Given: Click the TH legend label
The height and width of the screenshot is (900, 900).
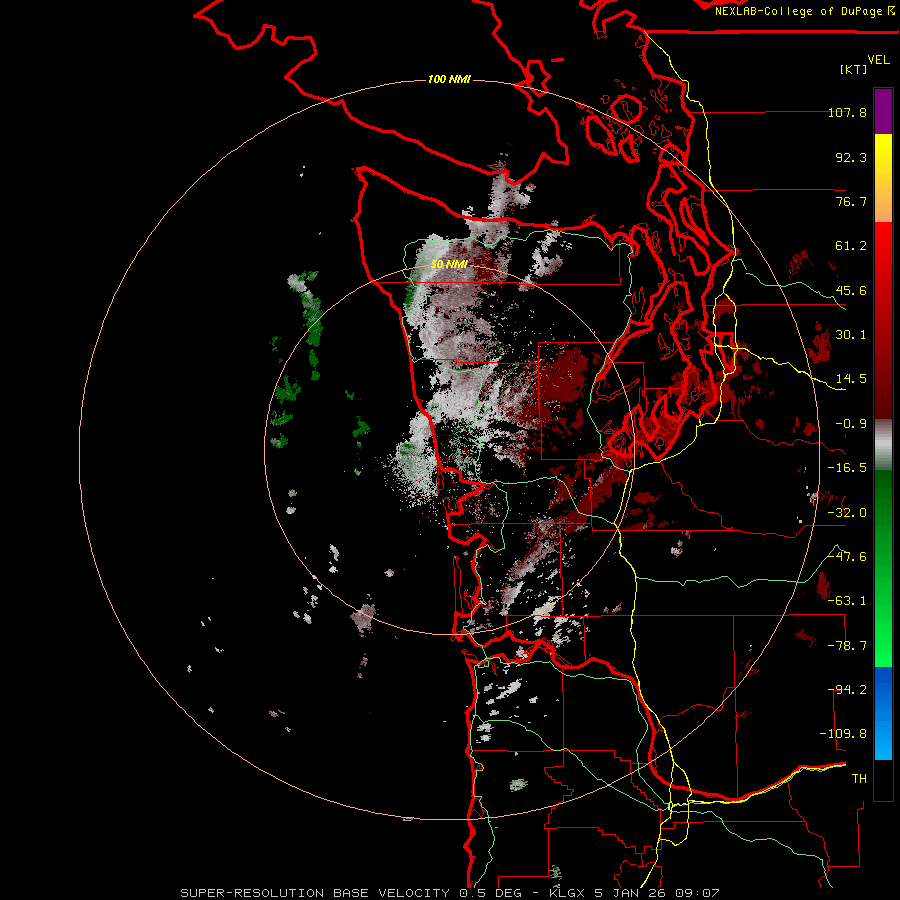Looking at the screenshot, I should (859, 779).
